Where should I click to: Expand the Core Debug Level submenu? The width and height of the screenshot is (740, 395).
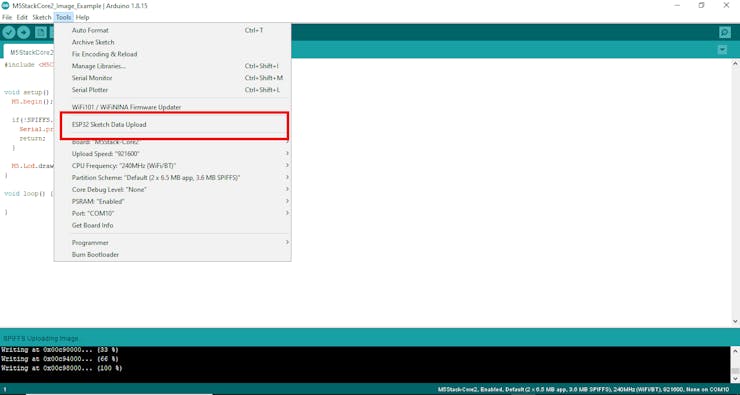(173, 189)
